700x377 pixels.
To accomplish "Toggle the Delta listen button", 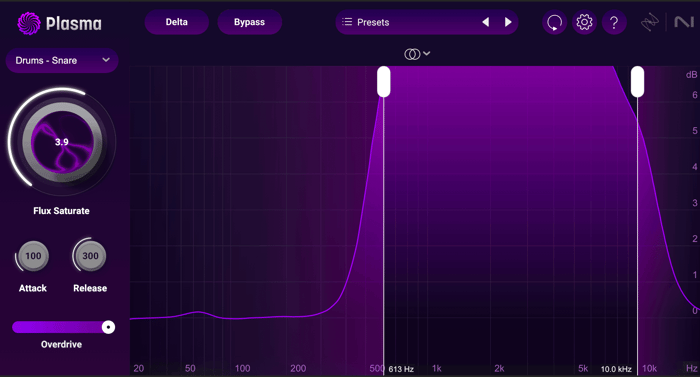I will [x=177, y=22].
